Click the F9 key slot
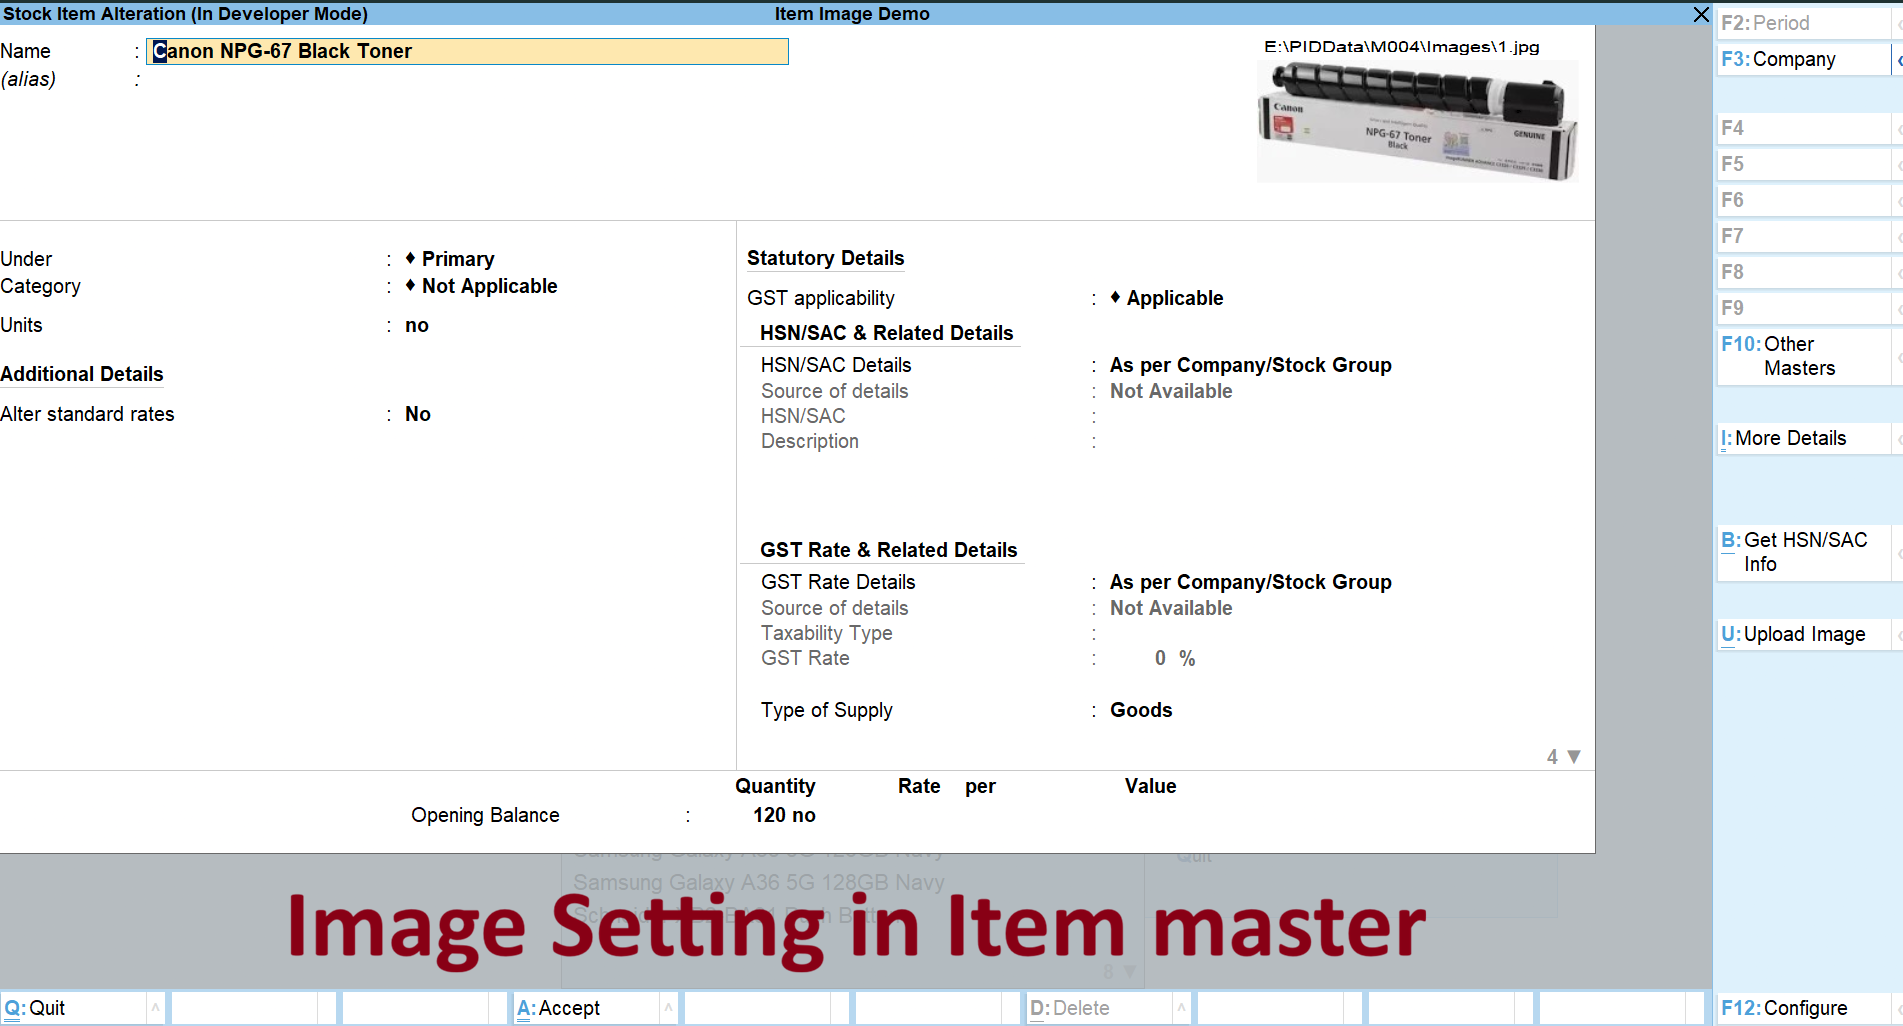This screenshot has height=1026, width=1903. 1803,308
